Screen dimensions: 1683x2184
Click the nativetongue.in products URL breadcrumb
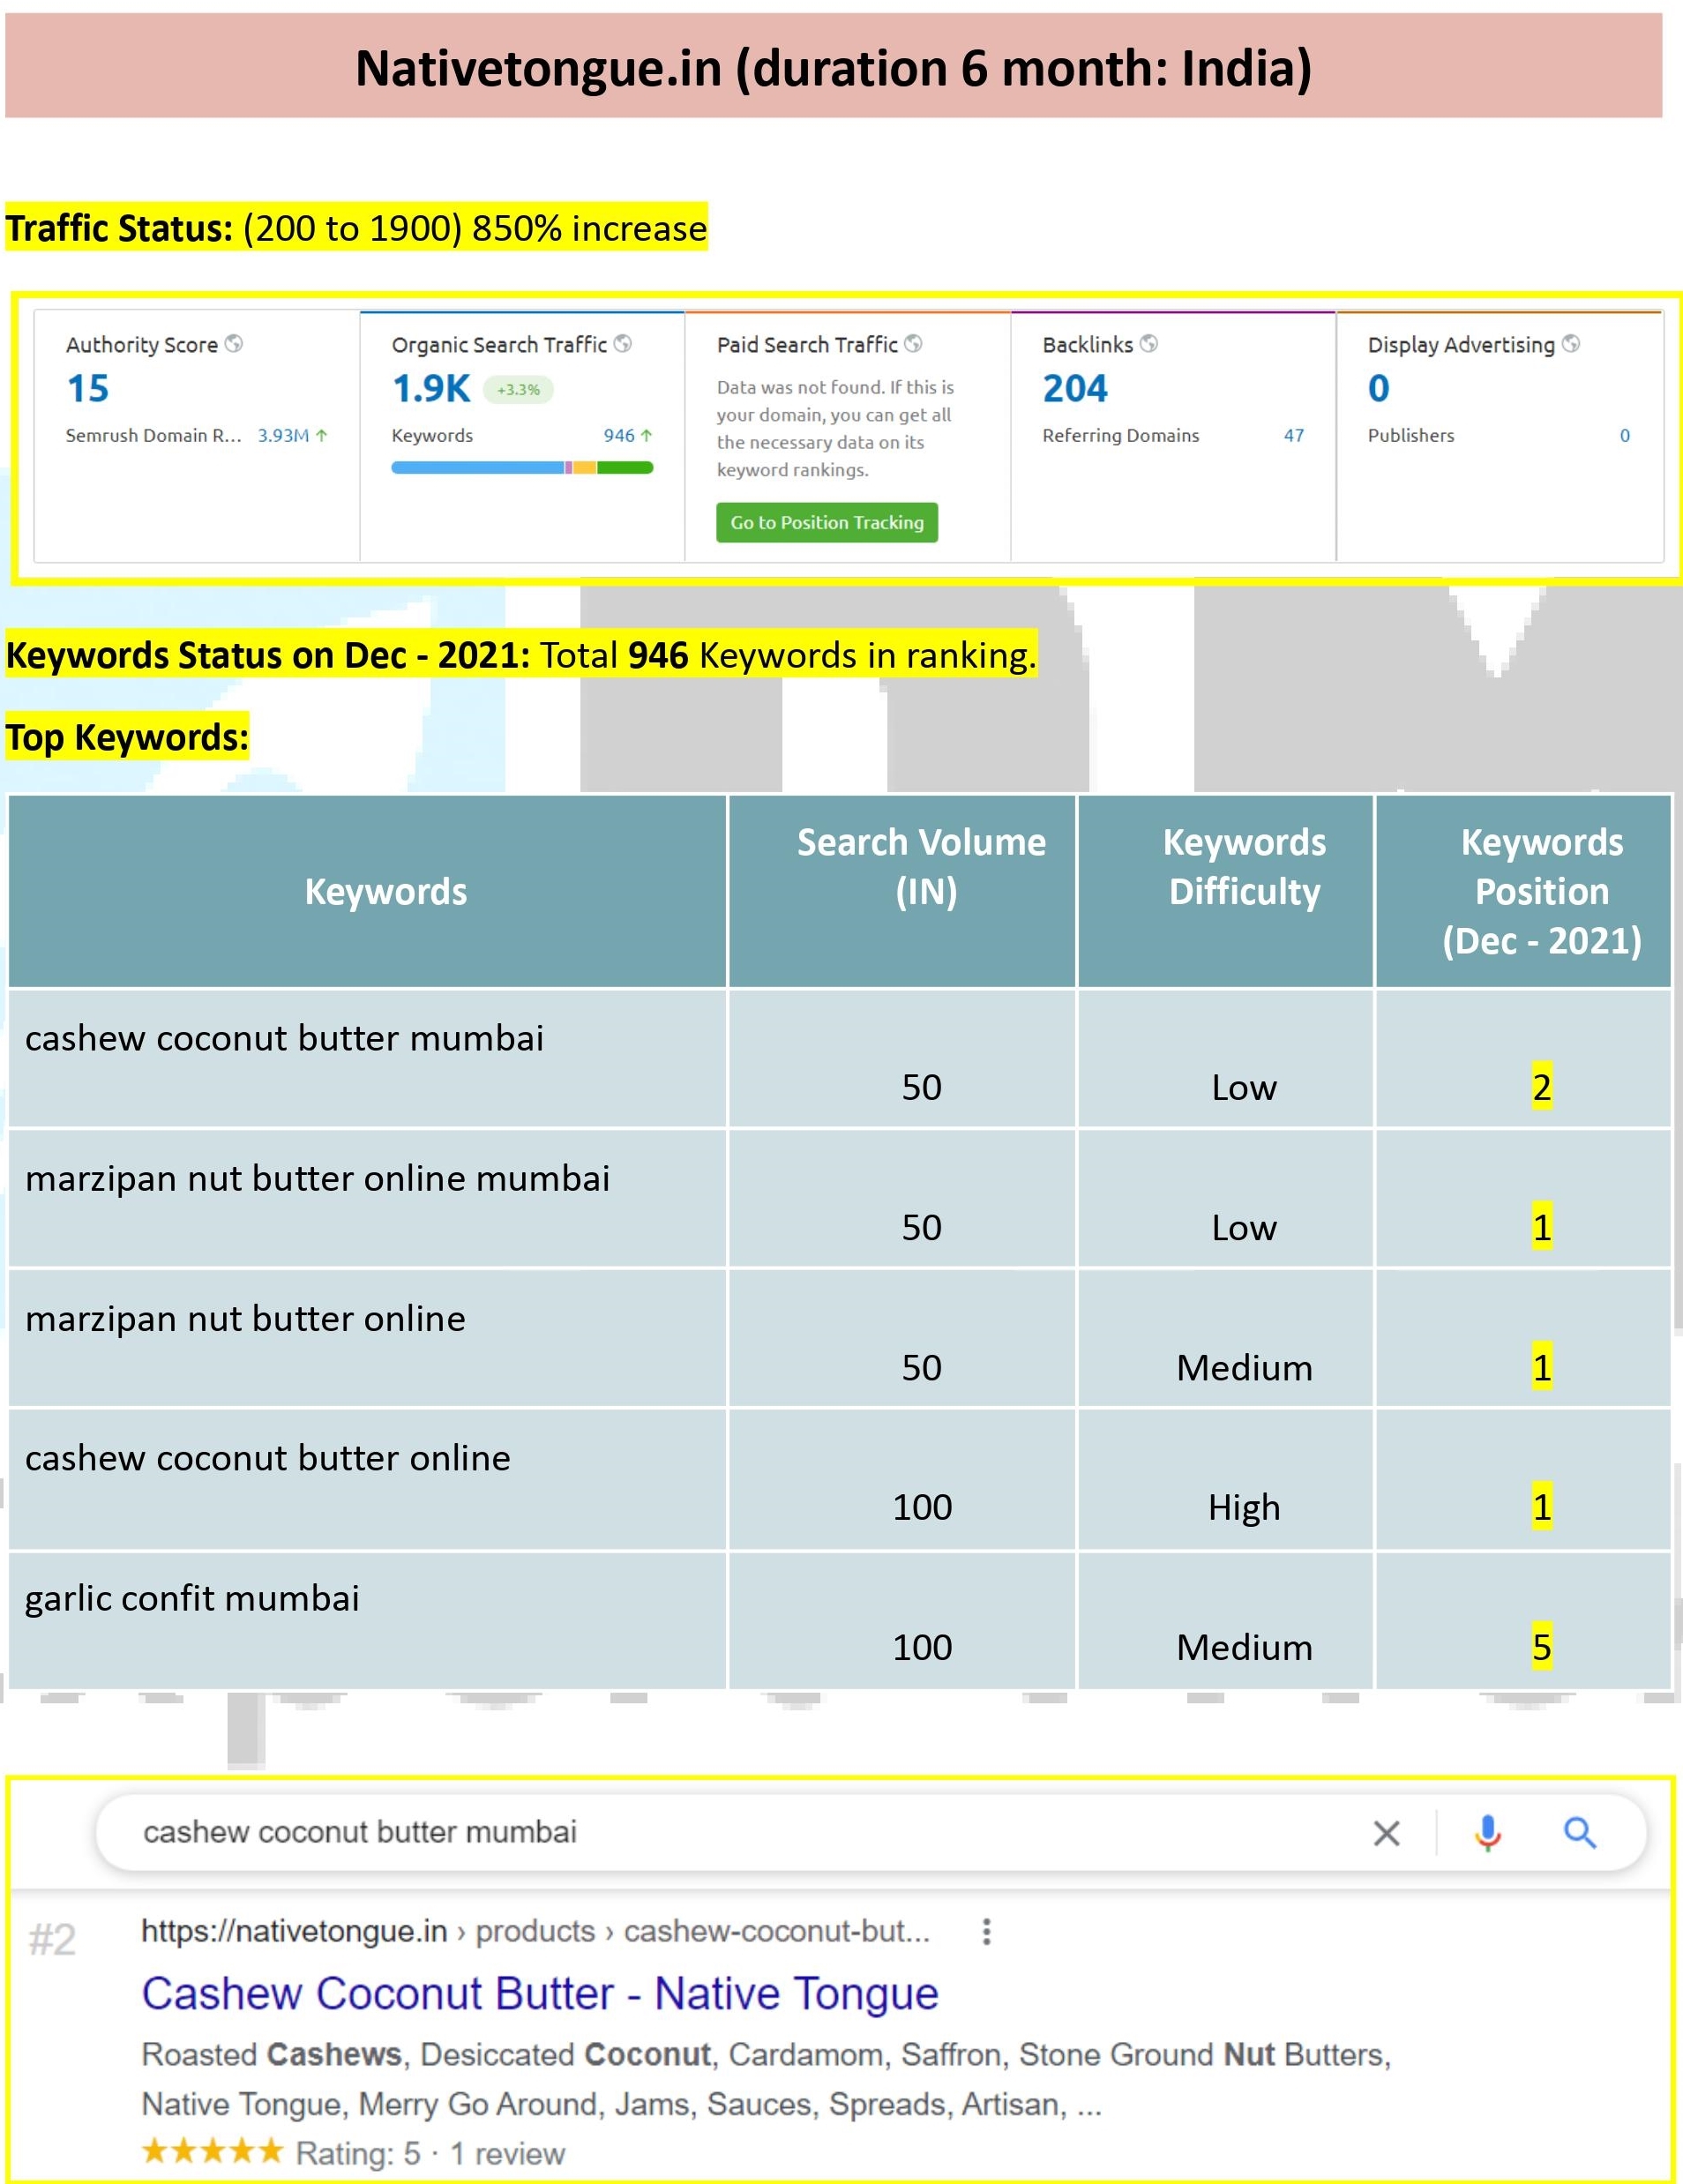[x=535, y=1931]
